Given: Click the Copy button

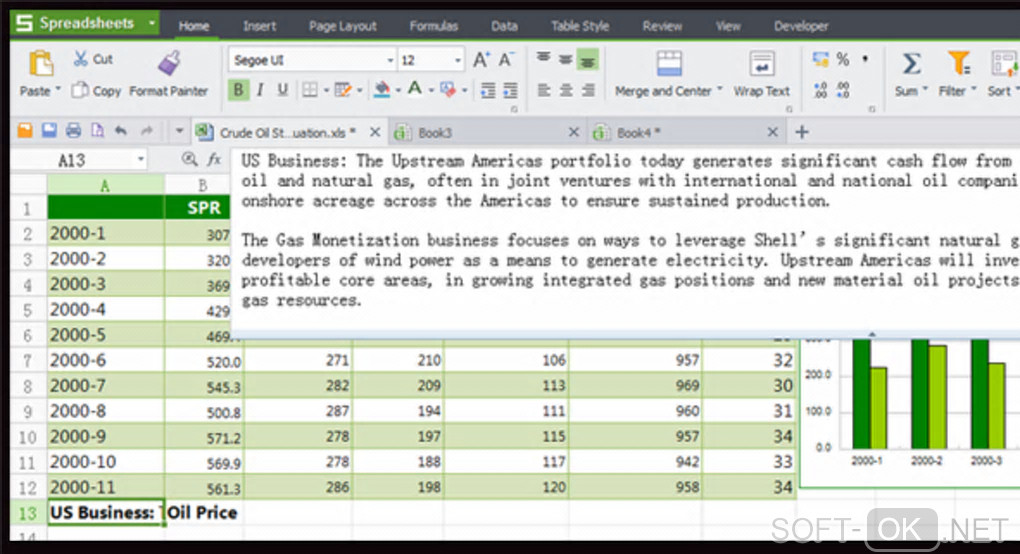Looking at the screenshot, I should point(98,91).
